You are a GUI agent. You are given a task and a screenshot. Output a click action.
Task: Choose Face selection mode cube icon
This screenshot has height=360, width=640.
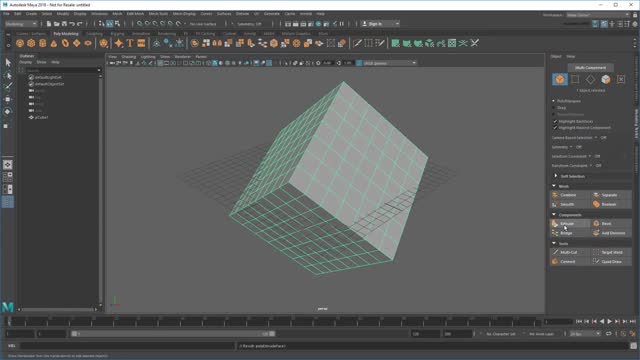click(606, 80)
